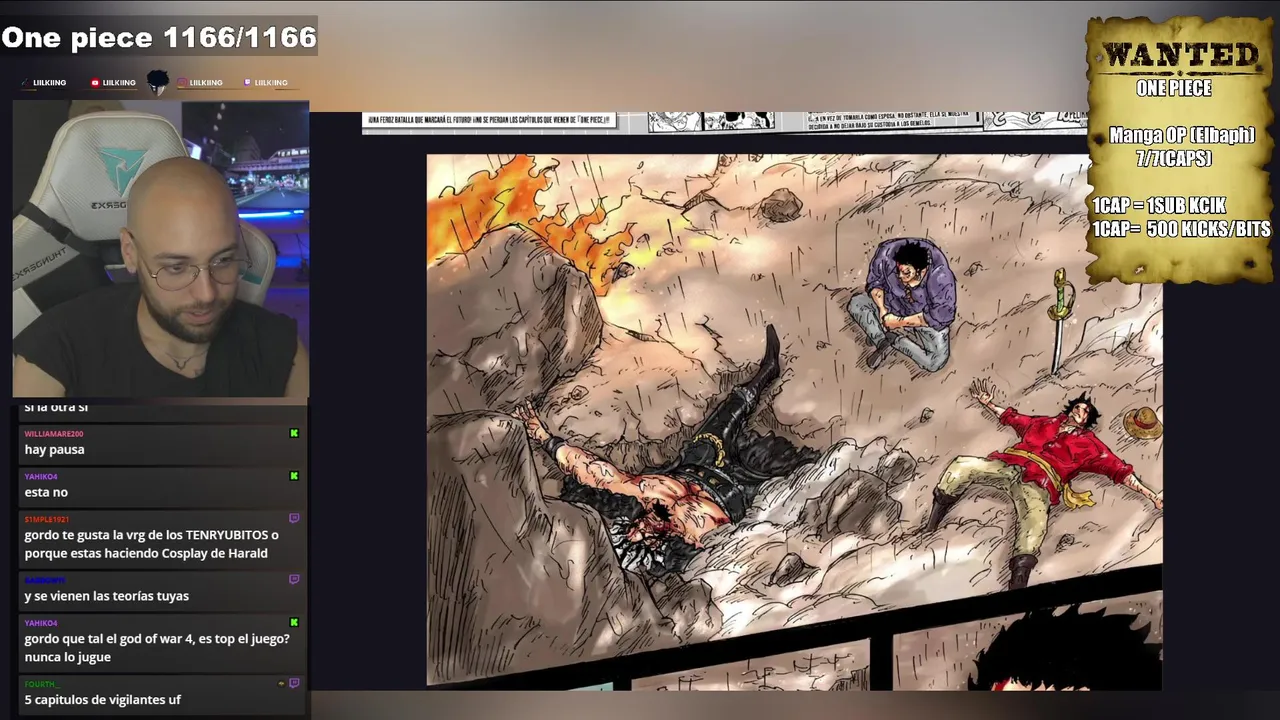Click Twitch badge on S1MPLE1921's message
The width and height of the screenshot is (1280, 720).
pos(294,519)
